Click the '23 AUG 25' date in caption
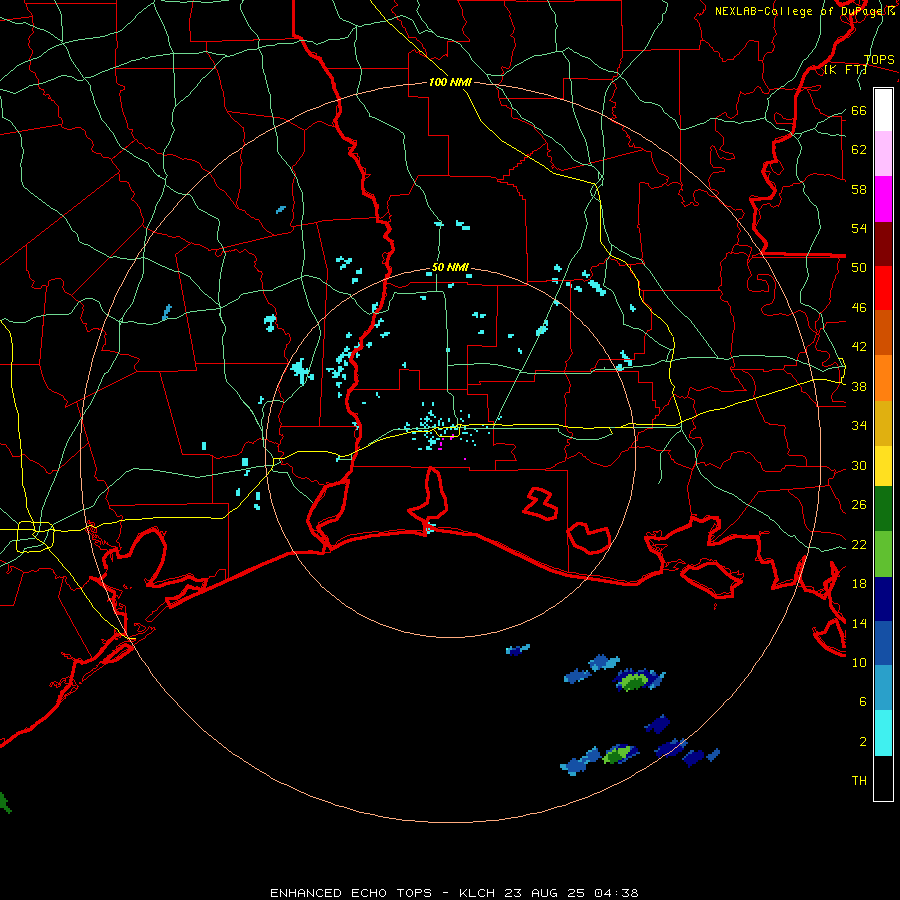 pos(545,893)
